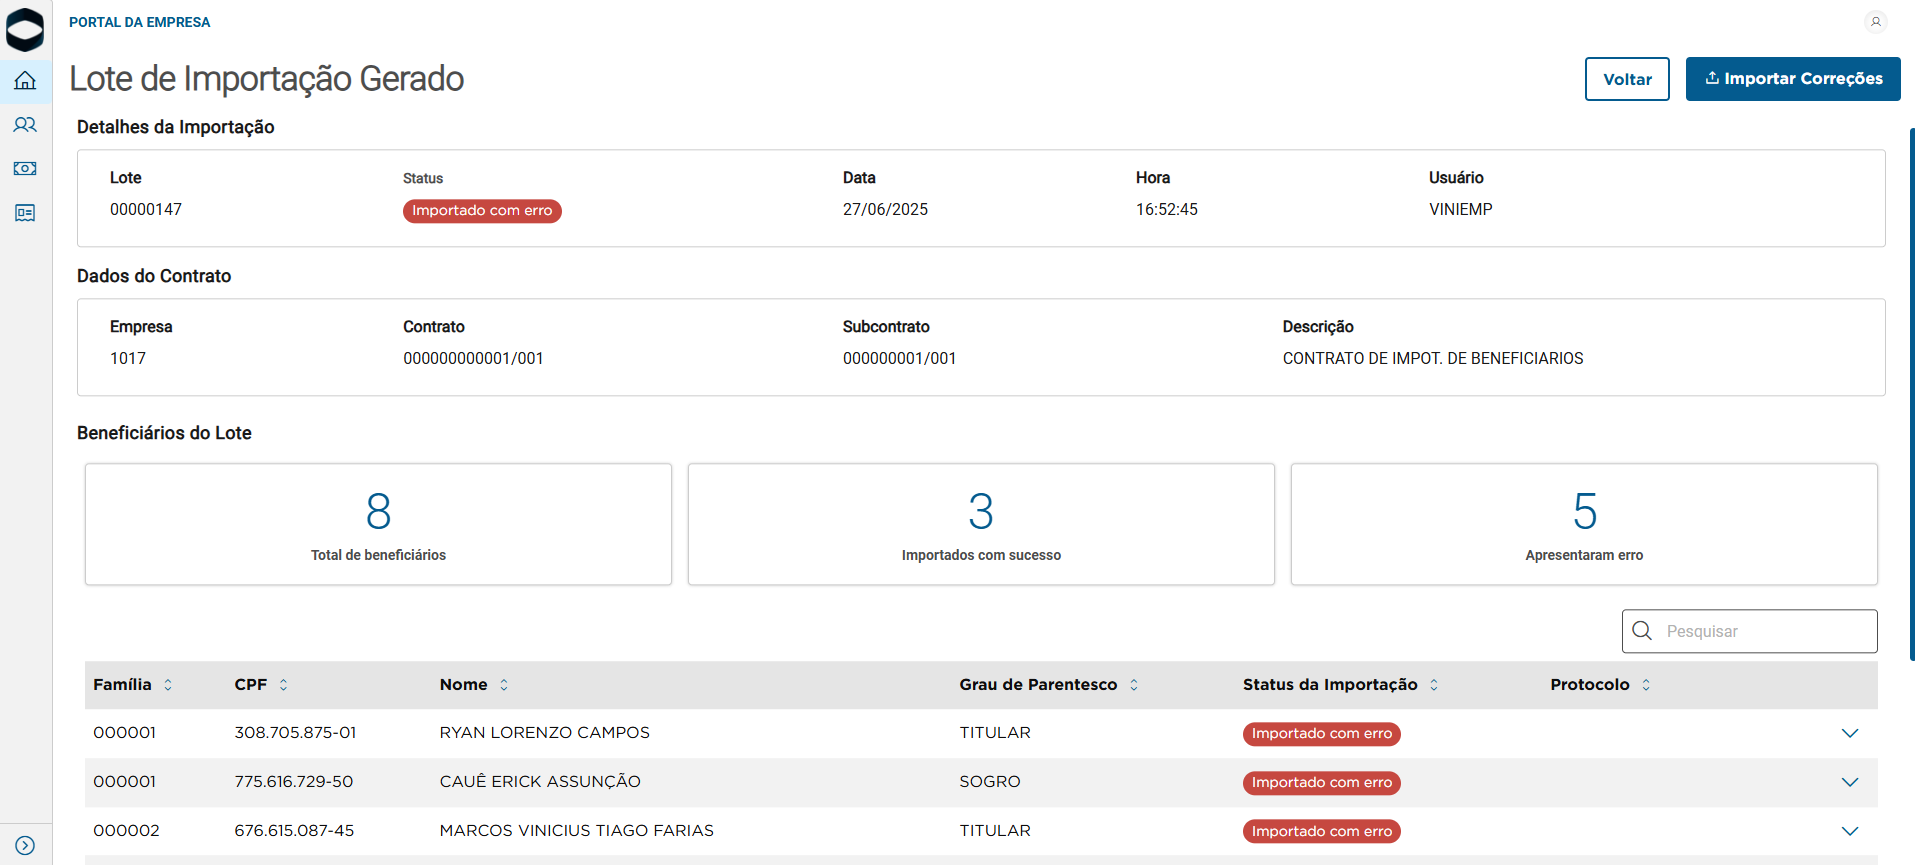Open the home icon in sidebar
This screenshot has height=865, width=1915.
pos(25,81)
